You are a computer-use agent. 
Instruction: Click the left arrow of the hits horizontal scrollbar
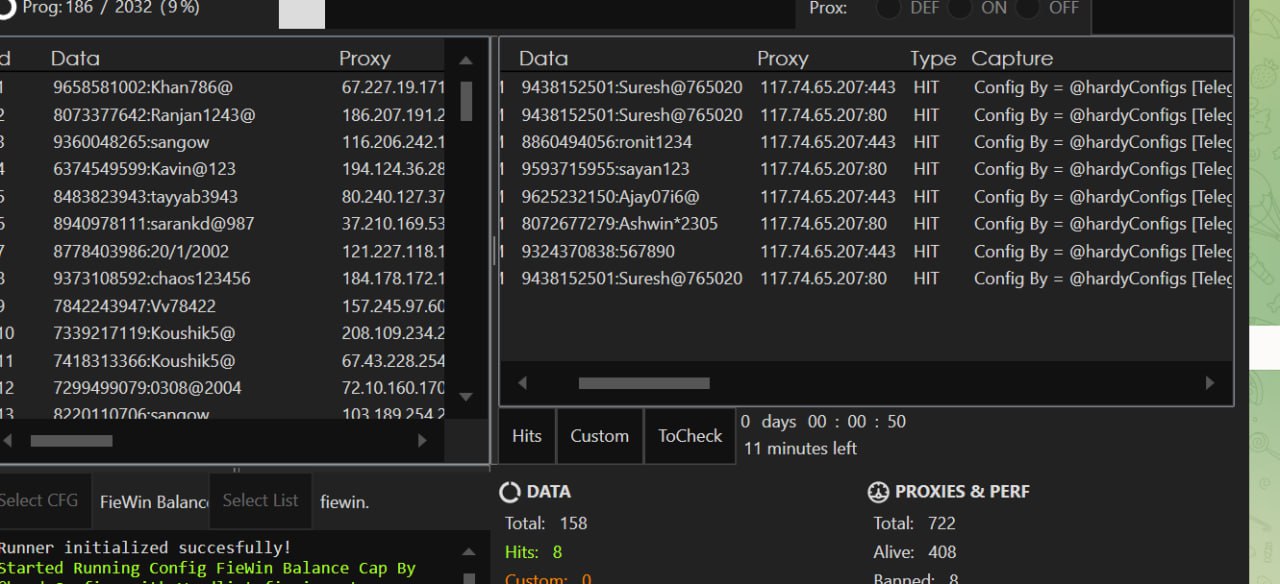pos(521,383)
